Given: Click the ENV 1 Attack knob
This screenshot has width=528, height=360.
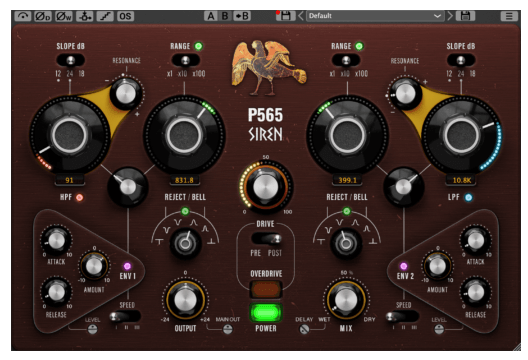Looking at the screenshot, I should click(x=56, y=241).
